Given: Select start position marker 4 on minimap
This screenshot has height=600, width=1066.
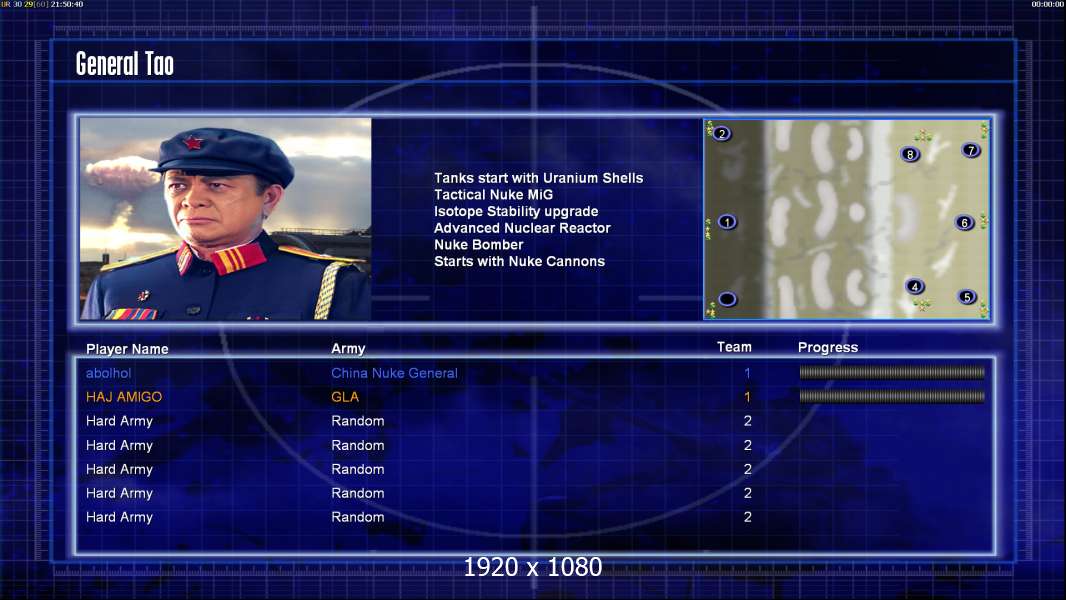Looking at the screenshot, I should 915,286.
